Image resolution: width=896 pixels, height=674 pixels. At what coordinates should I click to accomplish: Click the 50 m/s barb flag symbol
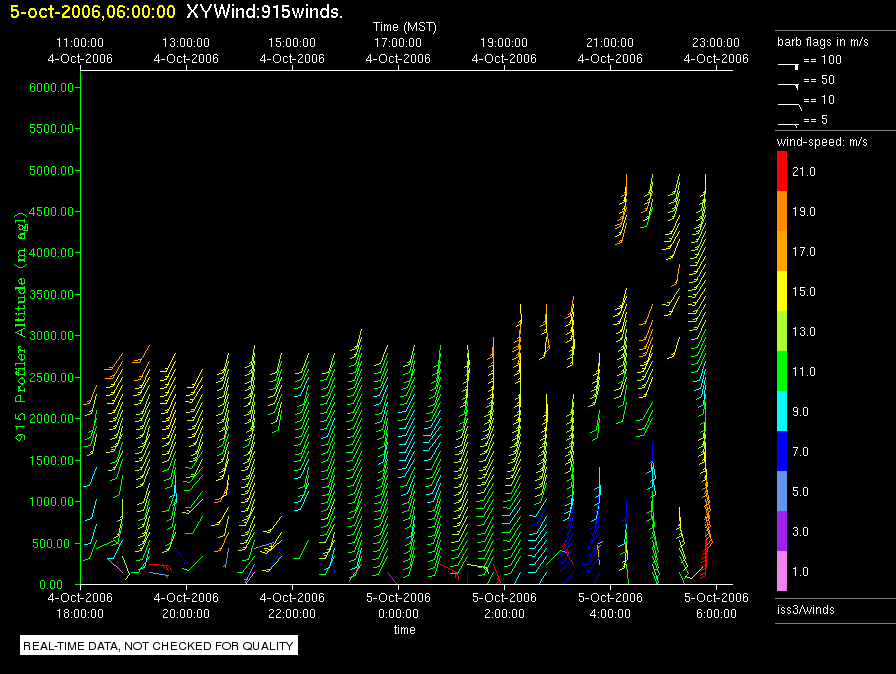pyautogui.click(x=788, y=82)
